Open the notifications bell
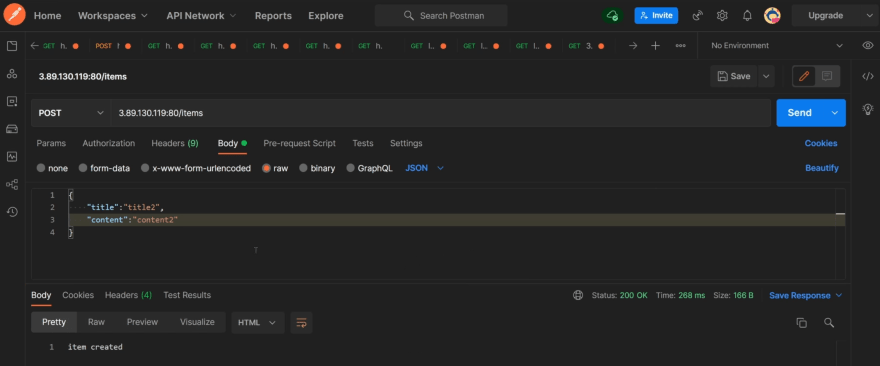The image size is (880, 366). tap(747, 16)
